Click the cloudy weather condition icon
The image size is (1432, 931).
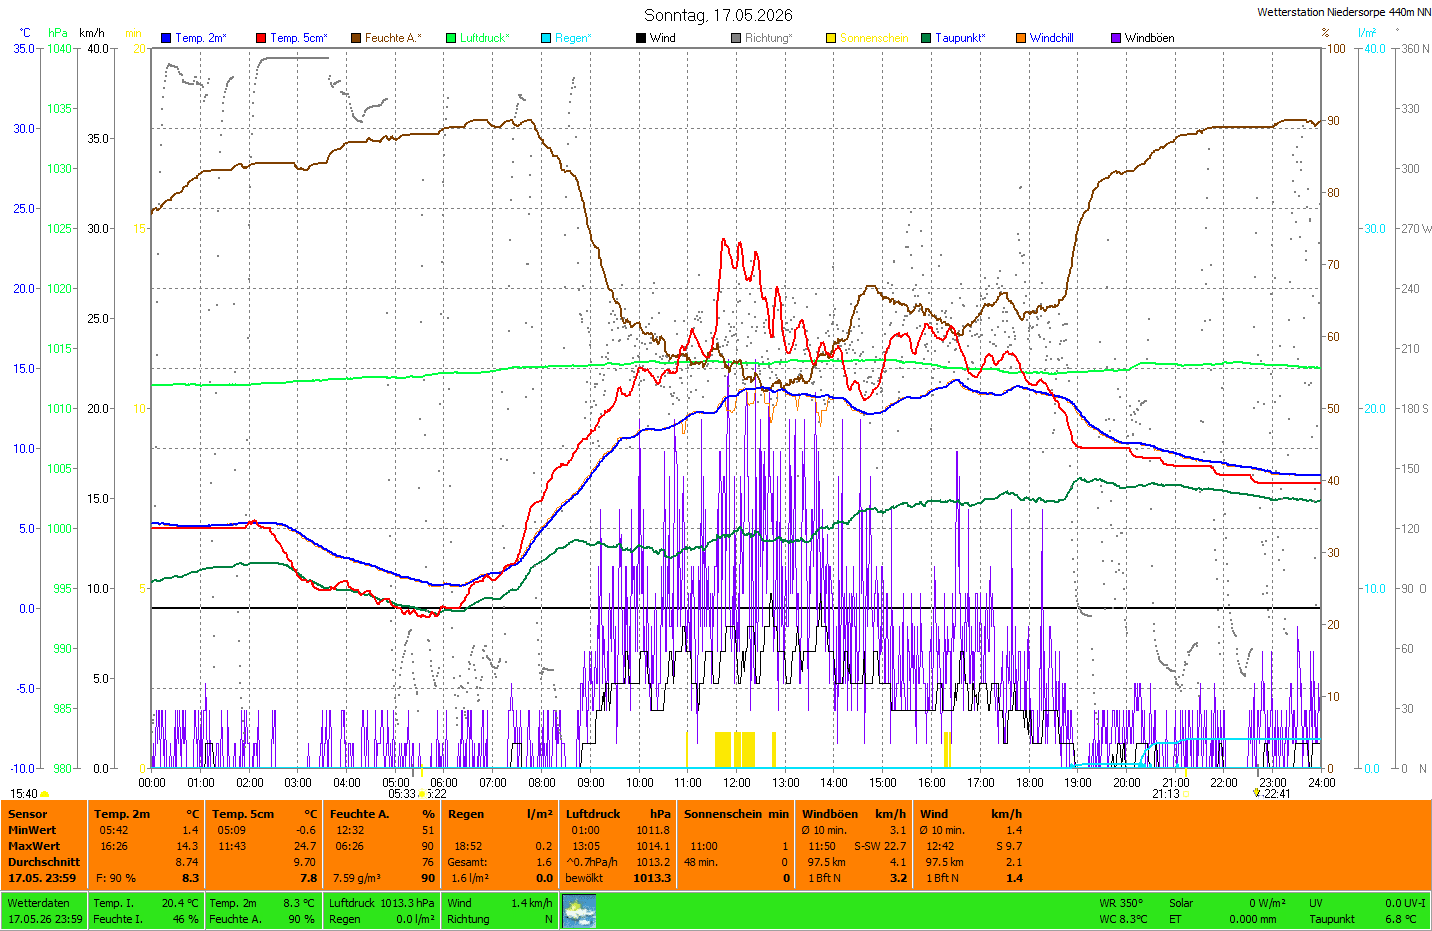pyautogui.click(x=579, y=911)
